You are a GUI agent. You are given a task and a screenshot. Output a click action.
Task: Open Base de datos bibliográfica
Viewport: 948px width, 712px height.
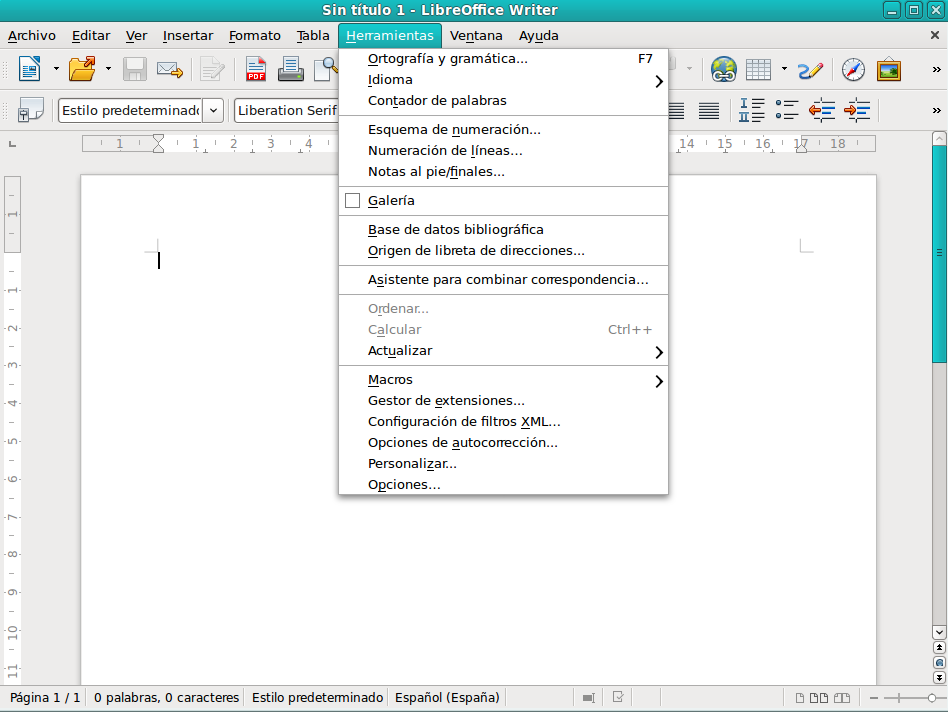click(503, 230)
